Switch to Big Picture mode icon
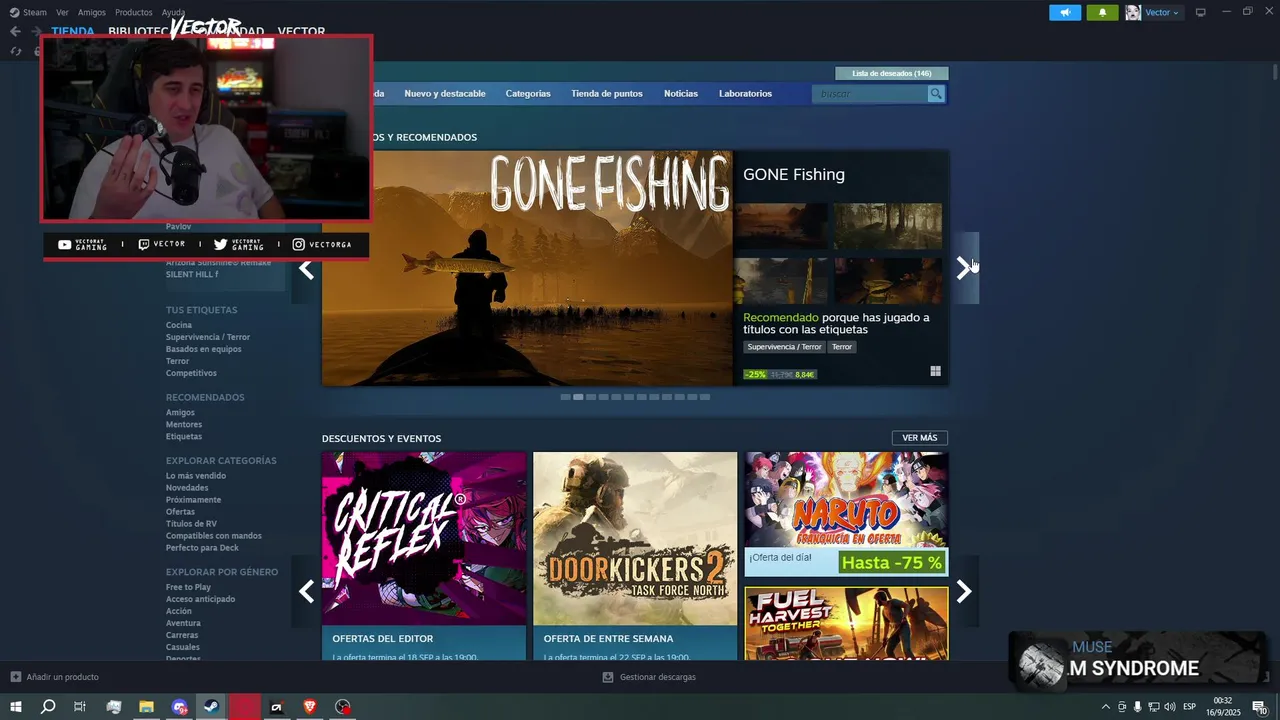The image size is (1280, 720). pos(1201,12)
